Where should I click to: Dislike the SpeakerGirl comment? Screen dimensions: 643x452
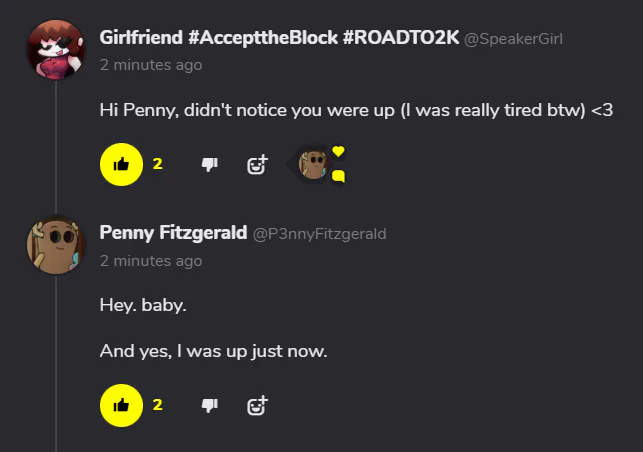(x=210, y=164)
